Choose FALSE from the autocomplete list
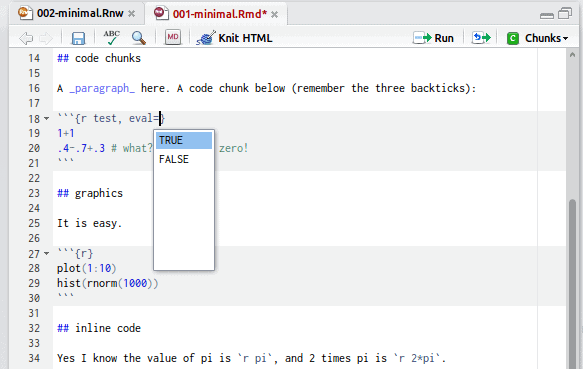This screenshot has height=369, width=583. pos(184,159)
